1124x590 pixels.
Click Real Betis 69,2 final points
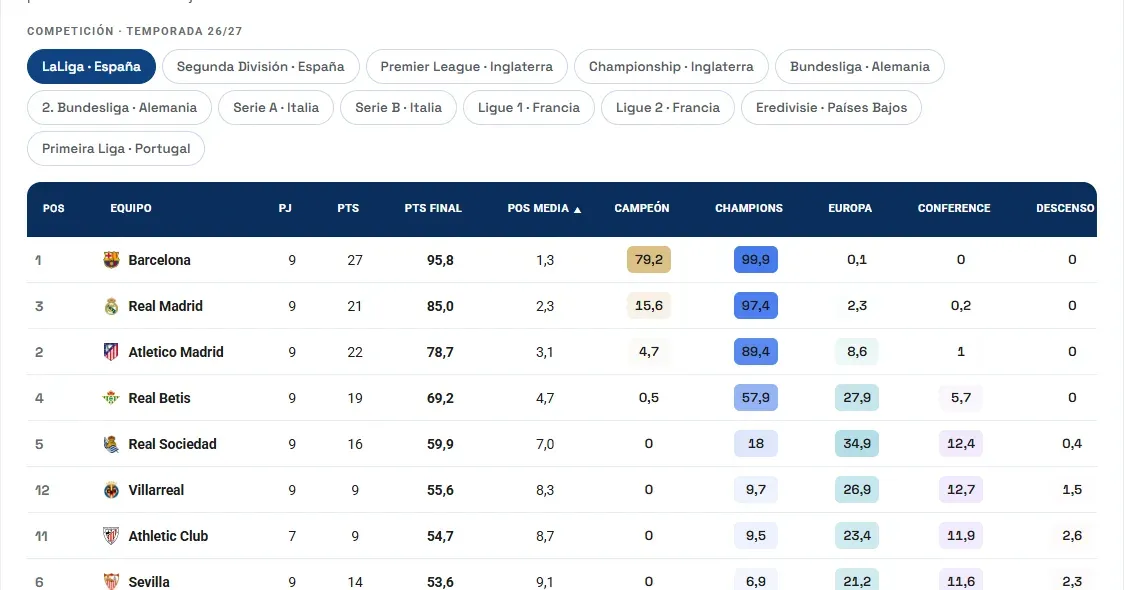click(440, 398)
